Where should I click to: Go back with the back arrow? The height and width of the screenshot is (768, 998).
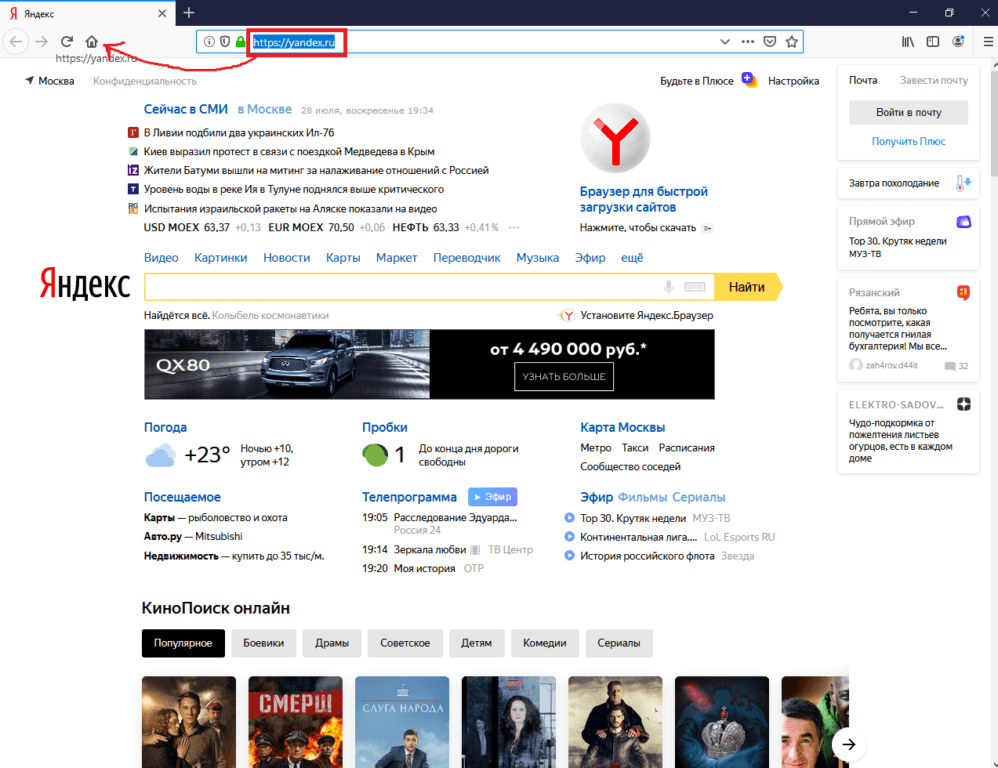click(x=16, y=42)
